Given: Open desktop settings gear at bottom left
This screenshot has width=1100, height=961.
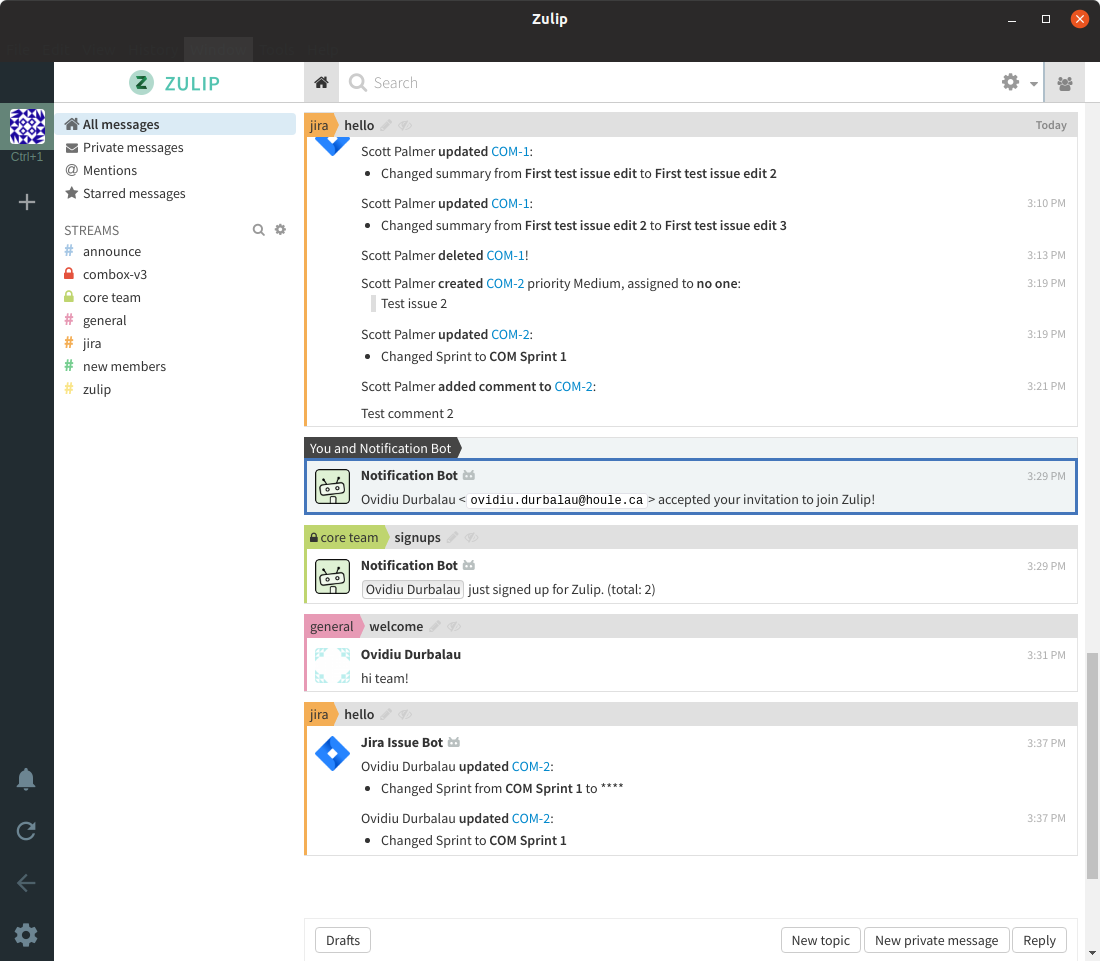Looking at the screenshot, I should click(x=26, y=934).
